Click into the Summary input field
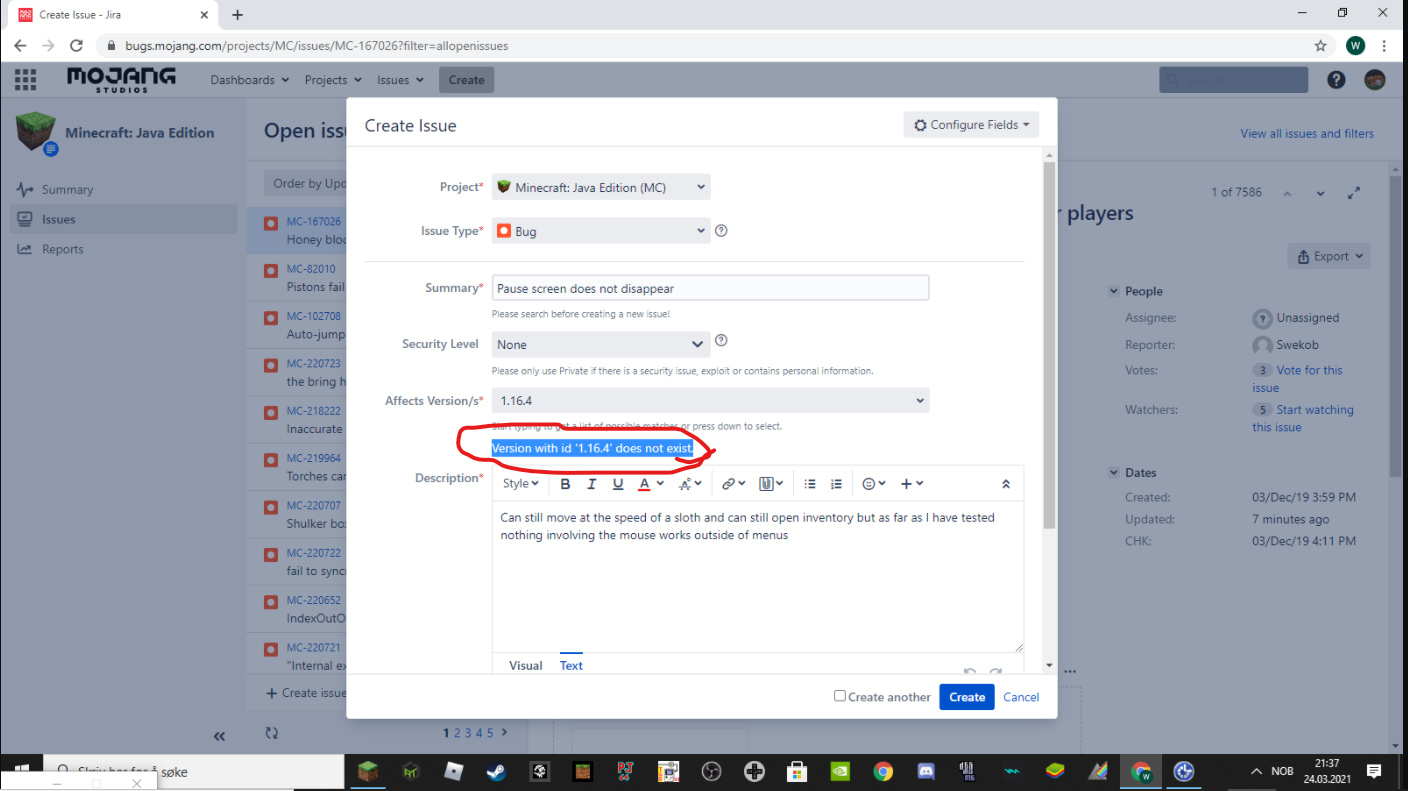The image size is (1408, 791). click(x=710, y=288)
